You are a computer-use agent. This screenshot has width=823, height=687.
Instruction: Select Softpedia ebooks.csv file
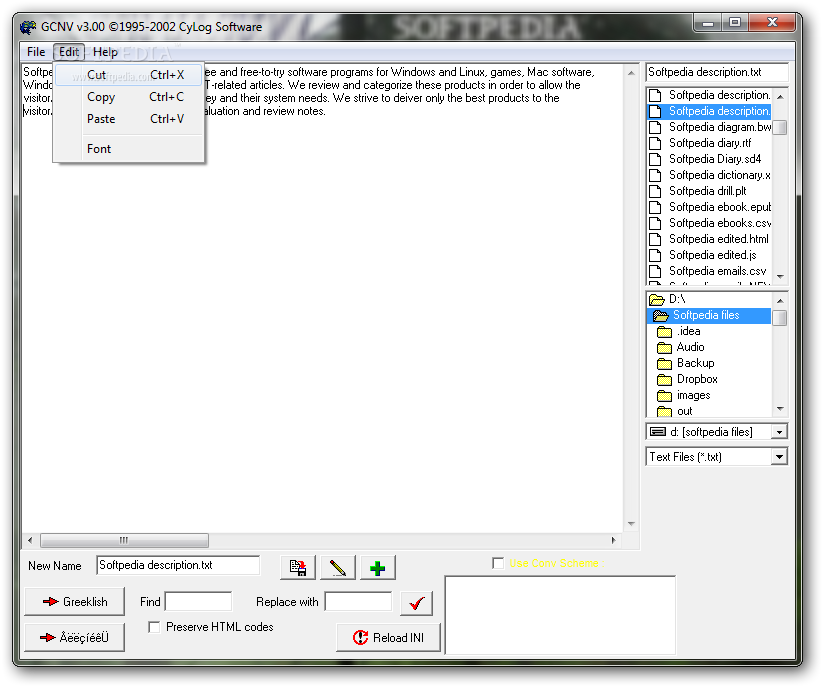click(710, 223)
